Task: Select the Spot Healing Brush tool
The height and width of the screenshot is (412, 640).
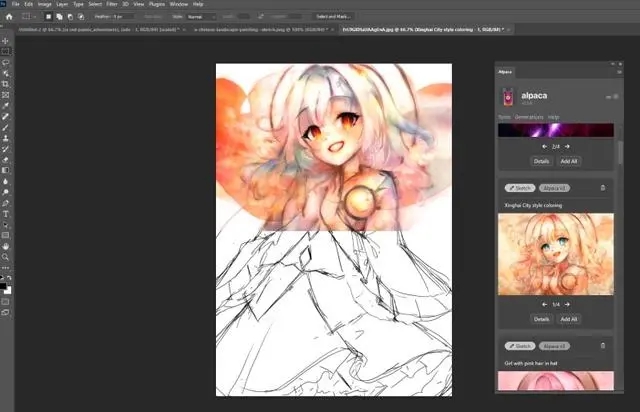Action: (5, 117)
